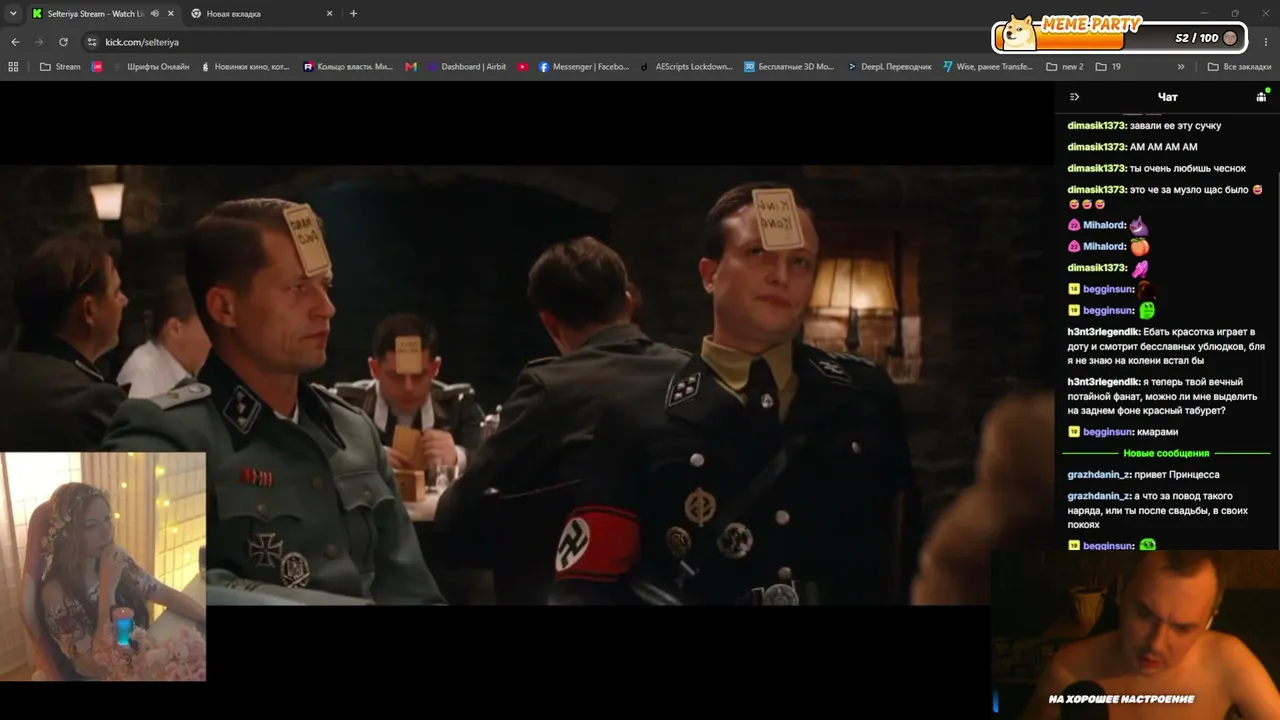Open the DeepL Переводчик bookmark

(889, 67)
